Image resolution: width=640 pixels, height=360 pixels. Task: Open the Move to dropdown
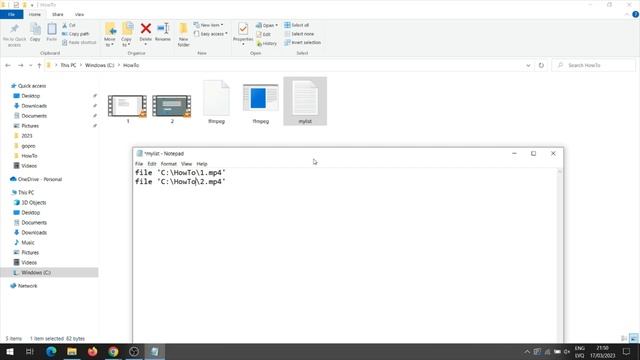point(110,35)
